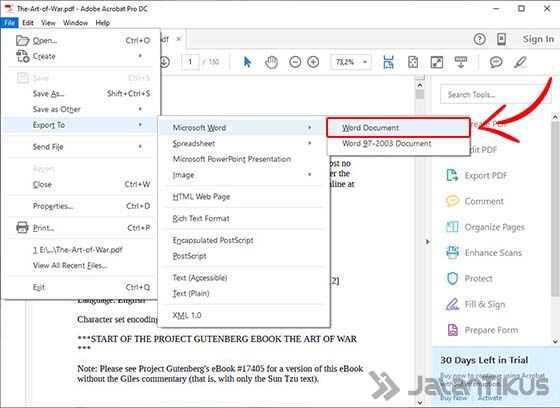Zoom in with plus icon
This screenshot has height=408, width=560.
pos(313,62)
